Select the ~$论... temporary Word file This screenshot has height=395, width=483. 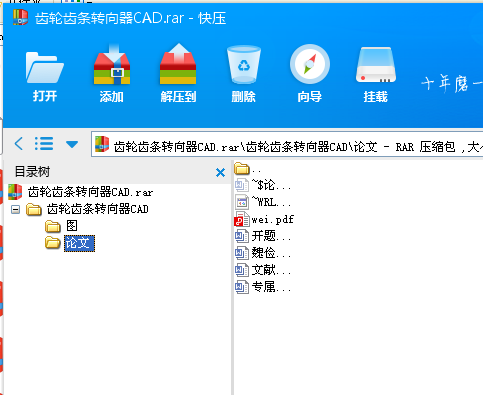pos(263,185)
